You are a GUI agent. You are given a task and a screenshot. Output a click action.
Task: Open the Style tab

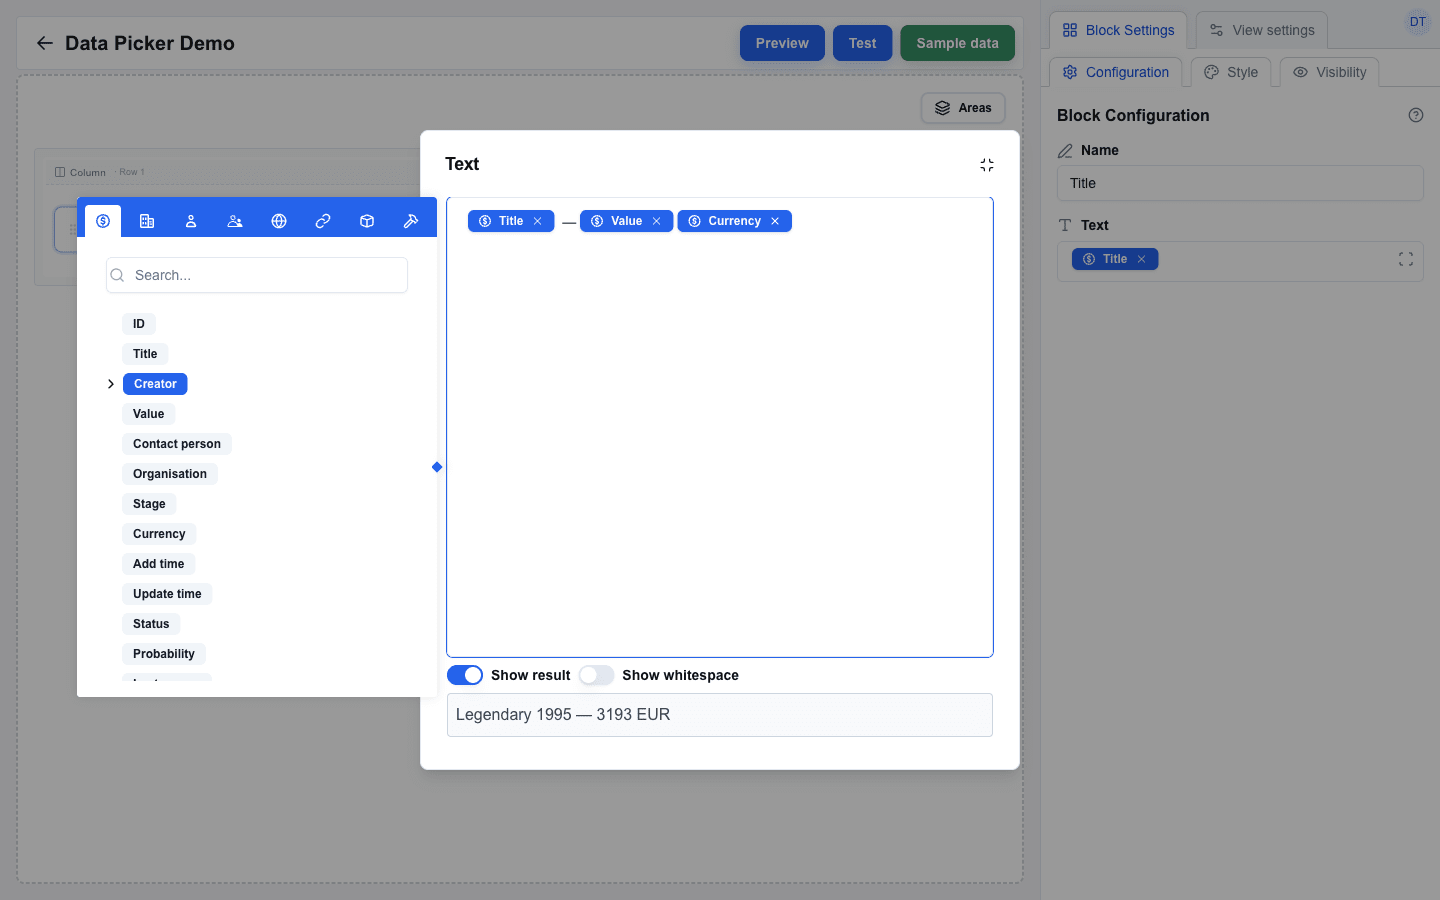click(1231, 72)
